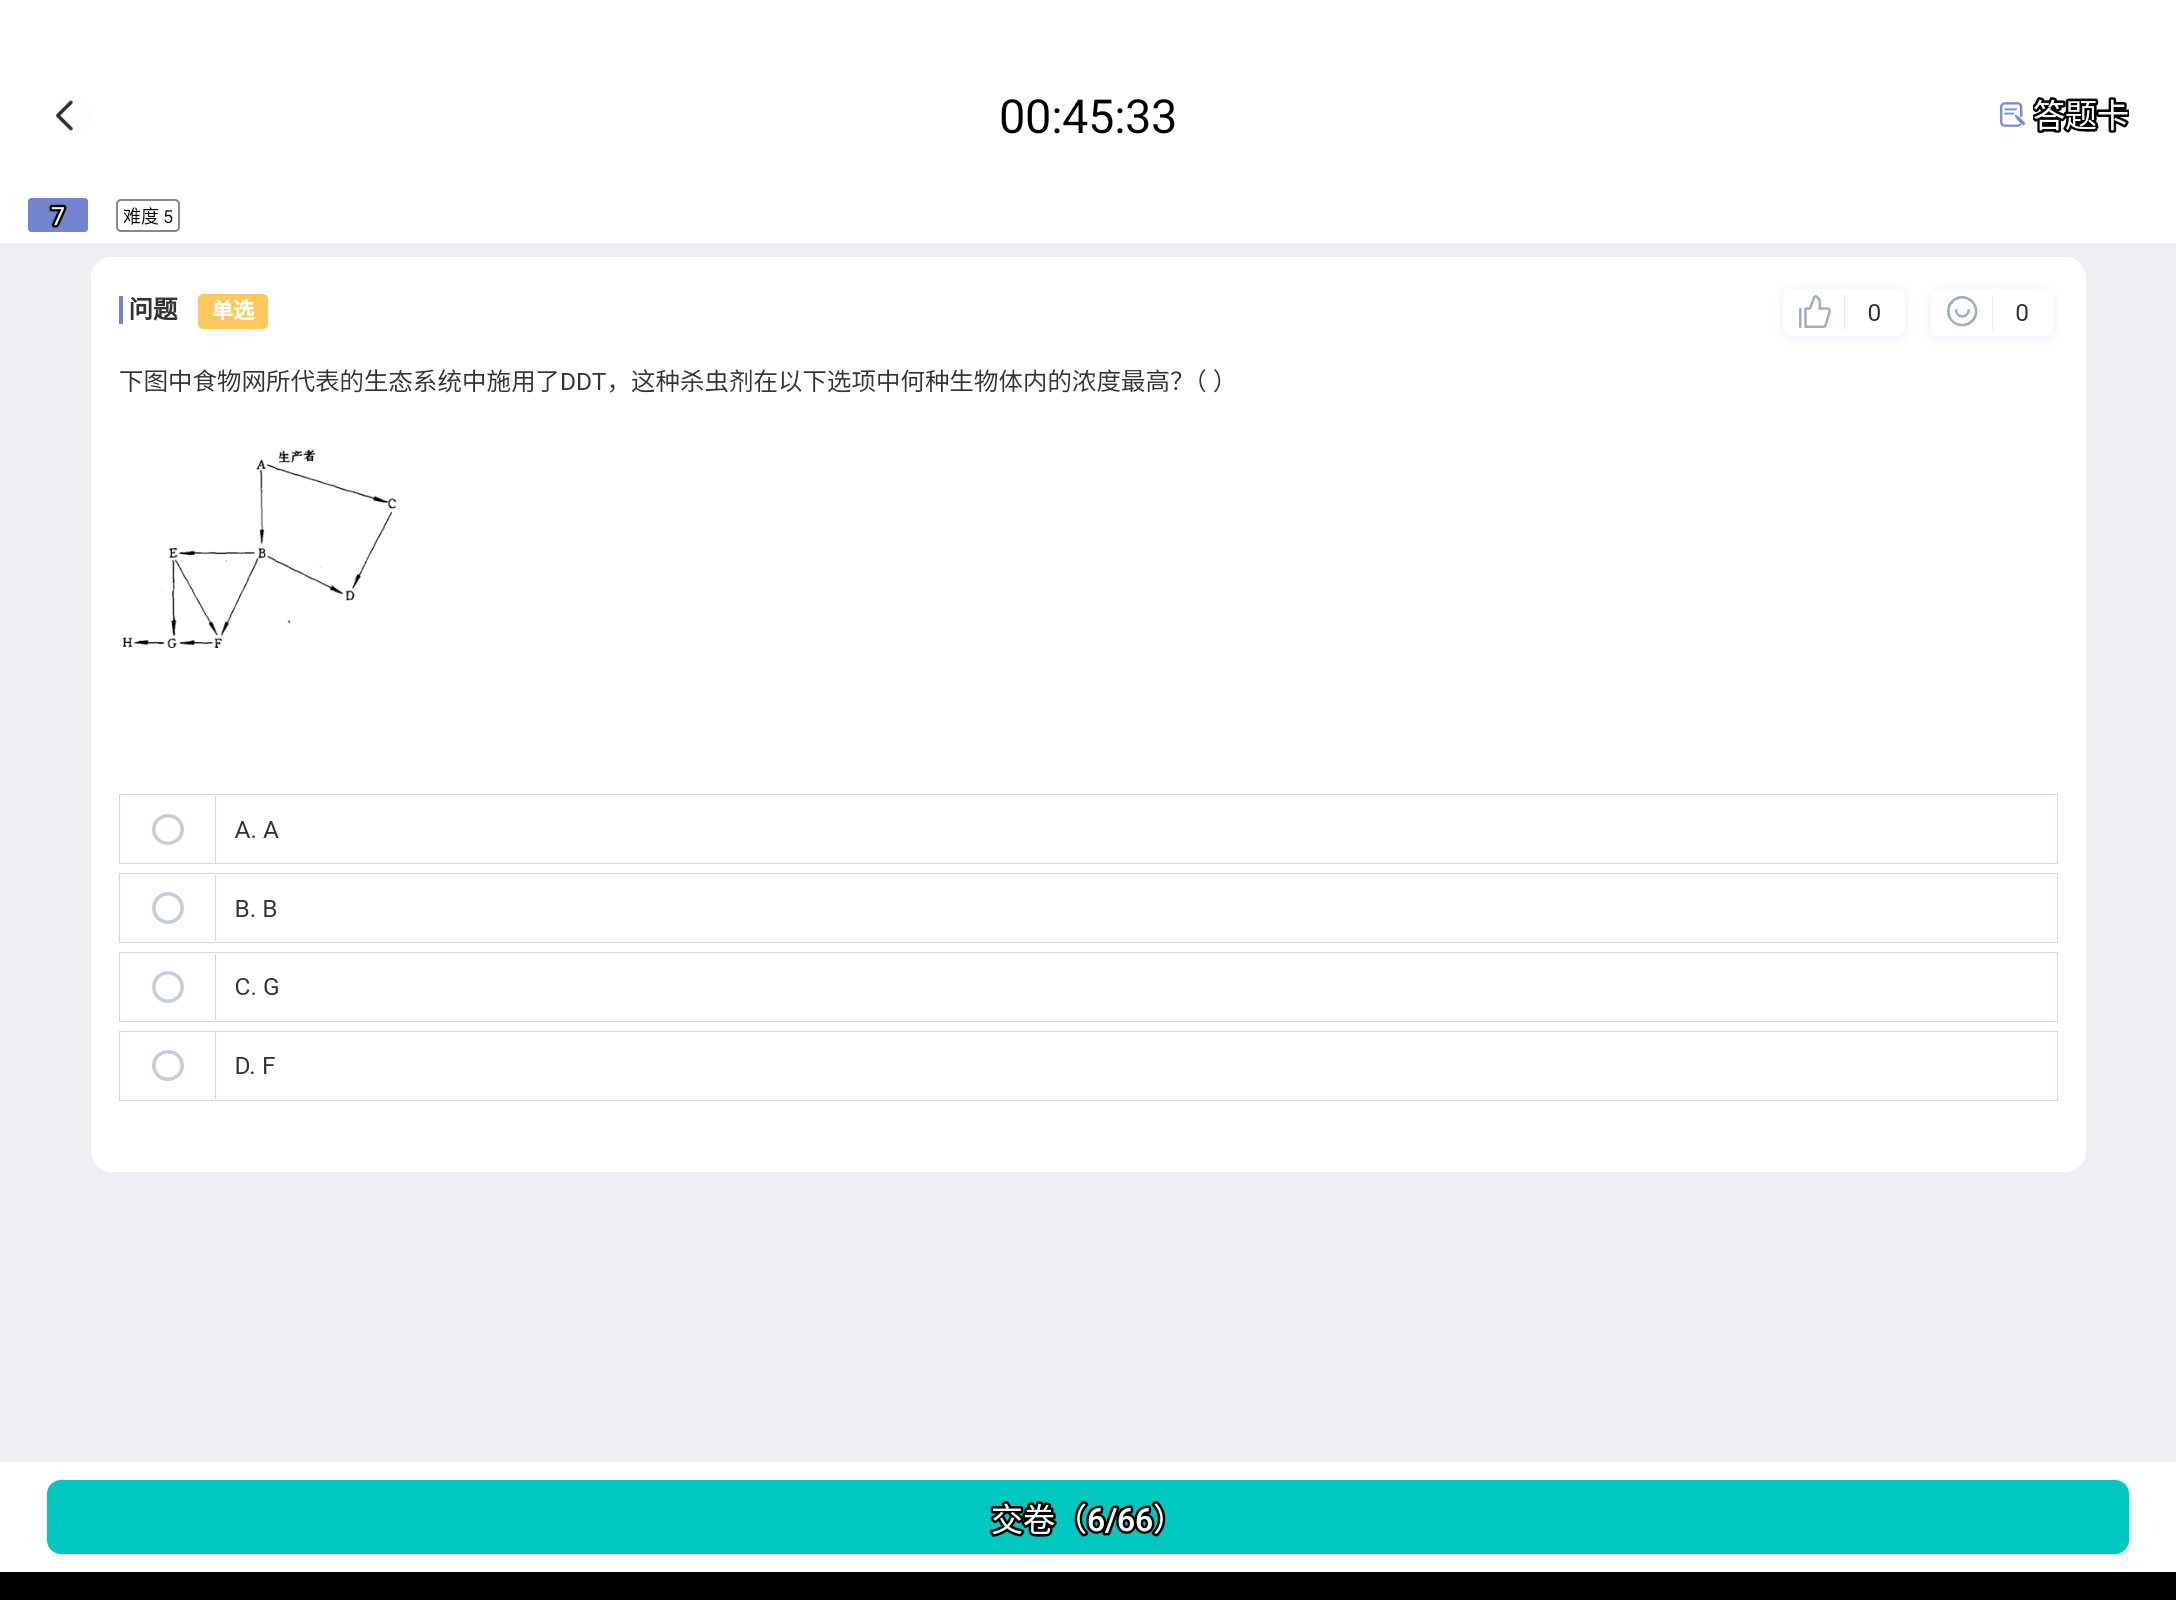This screenshot has height=1600, width=2176.
Task: Submit the exam with 交卷 (6/66) button
Action: 1088,1517
